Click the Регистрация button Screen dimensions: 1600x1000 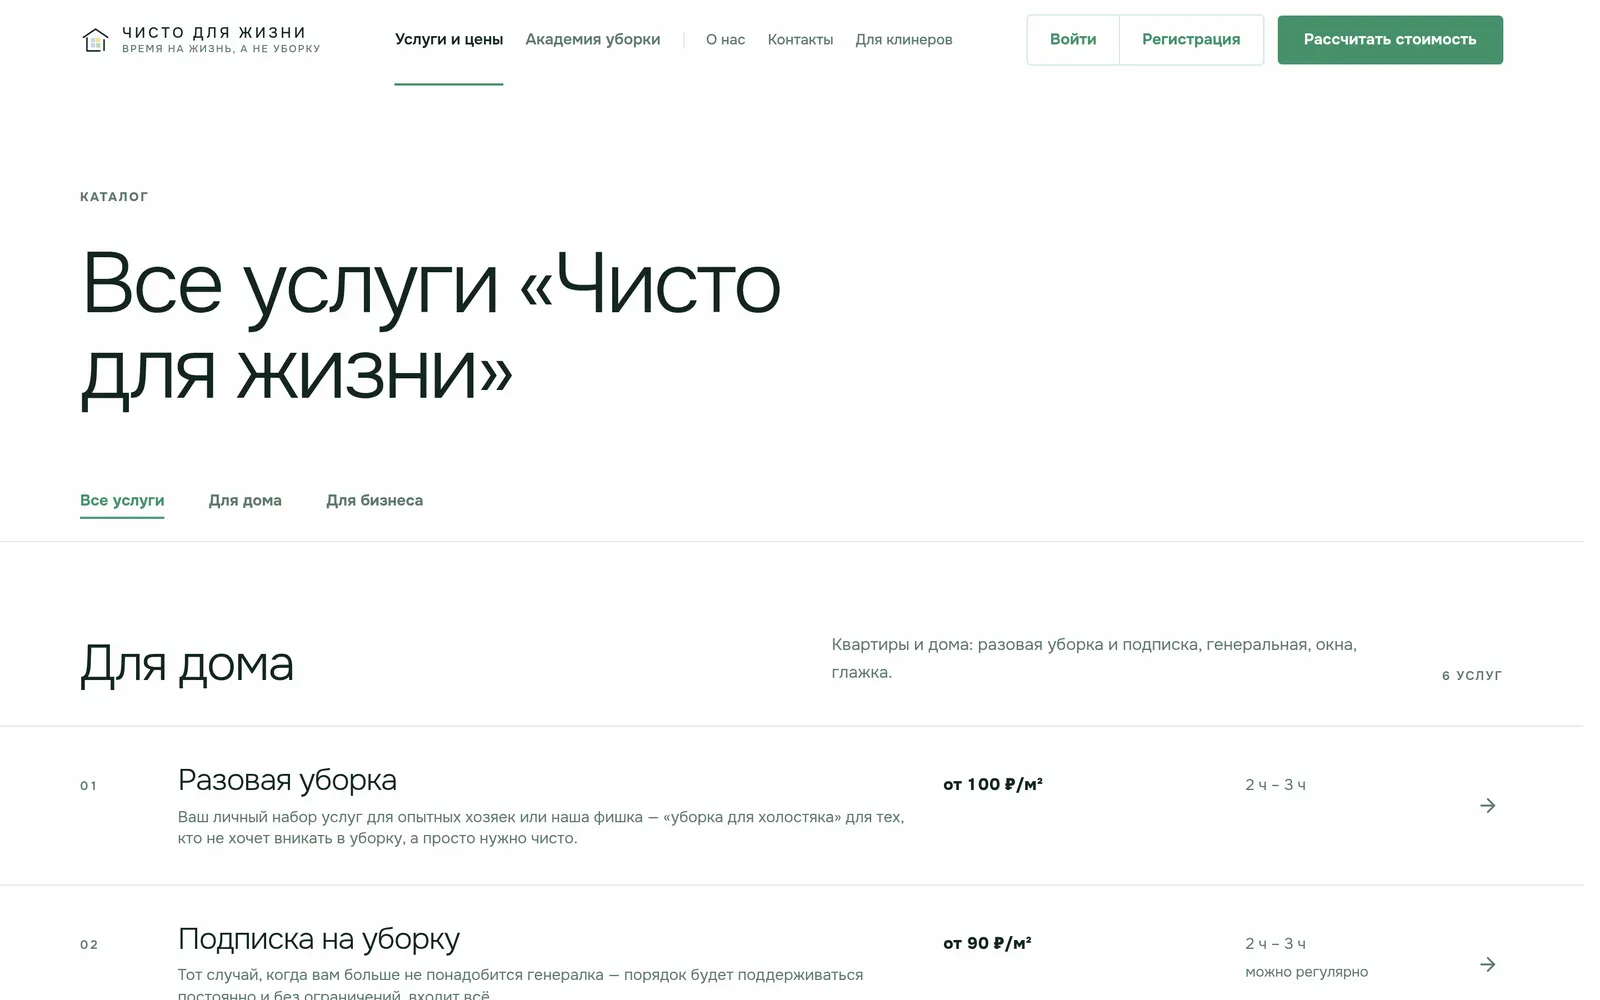click(x=1191, y=40)
